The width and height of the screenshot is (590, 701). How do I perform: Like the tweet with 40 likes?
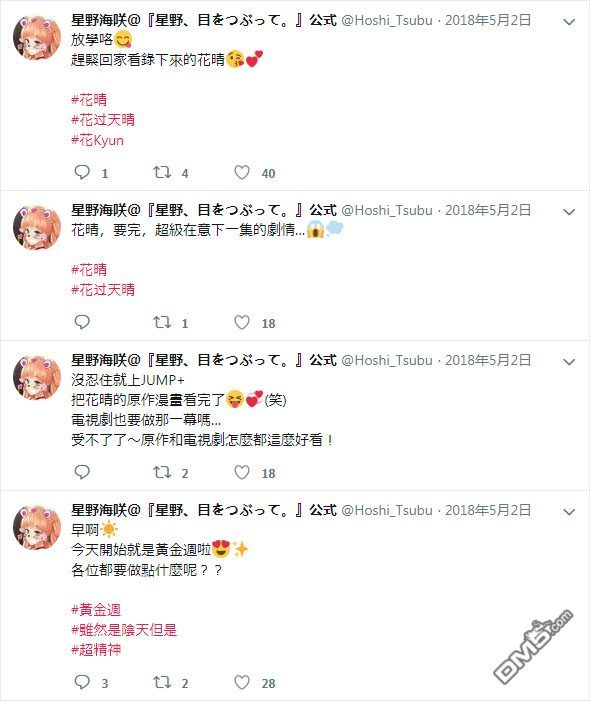(x=242, y=172)
